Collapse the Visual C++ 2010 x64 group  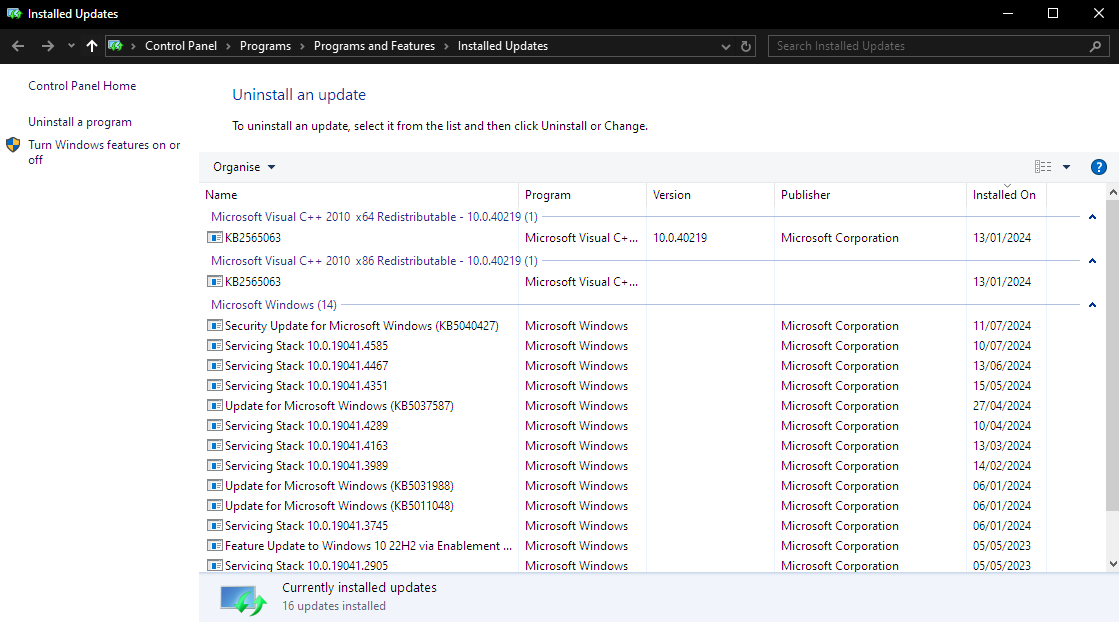1092,217
